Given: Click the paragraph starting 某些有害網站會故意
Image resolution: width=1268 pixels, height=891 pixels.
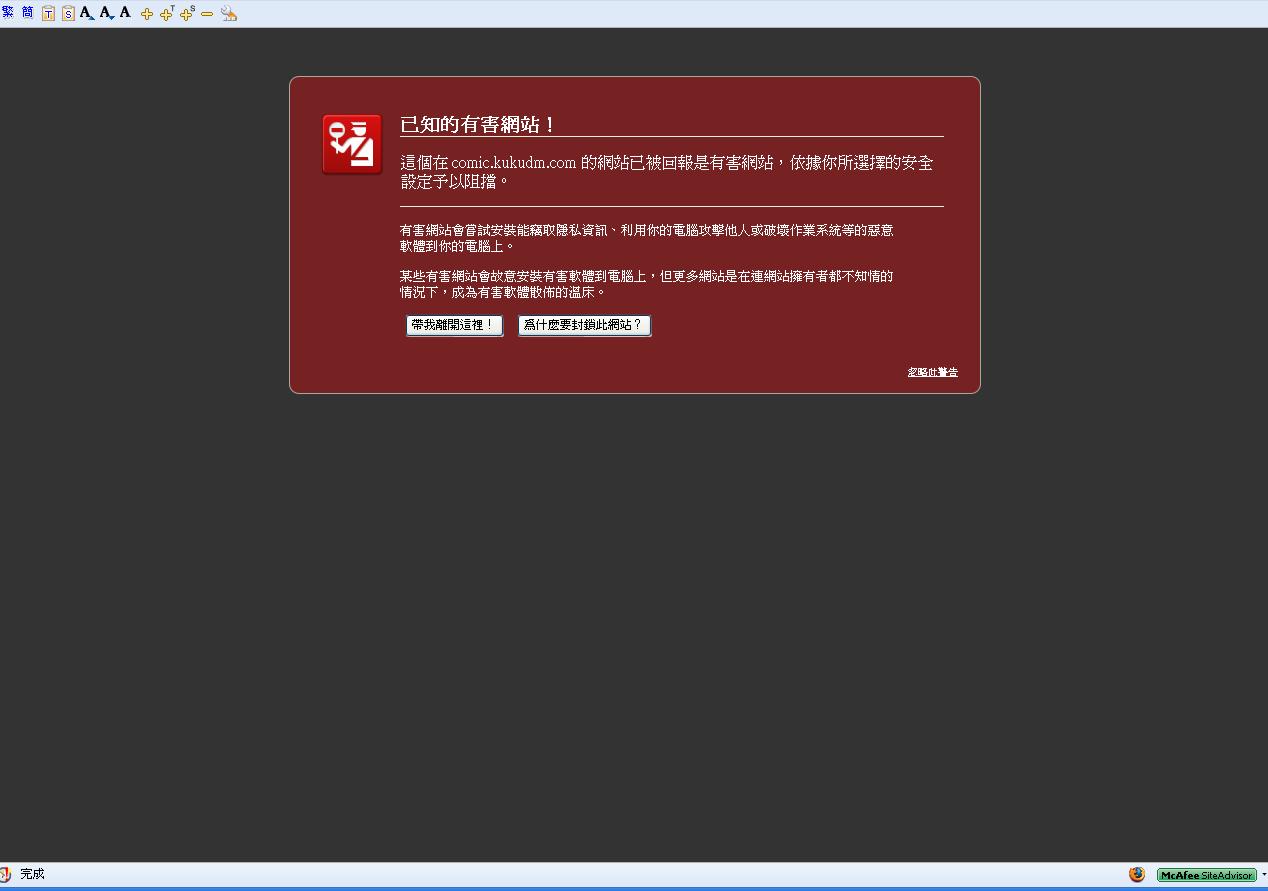Looking at the screenshot, I should [646, 284].
